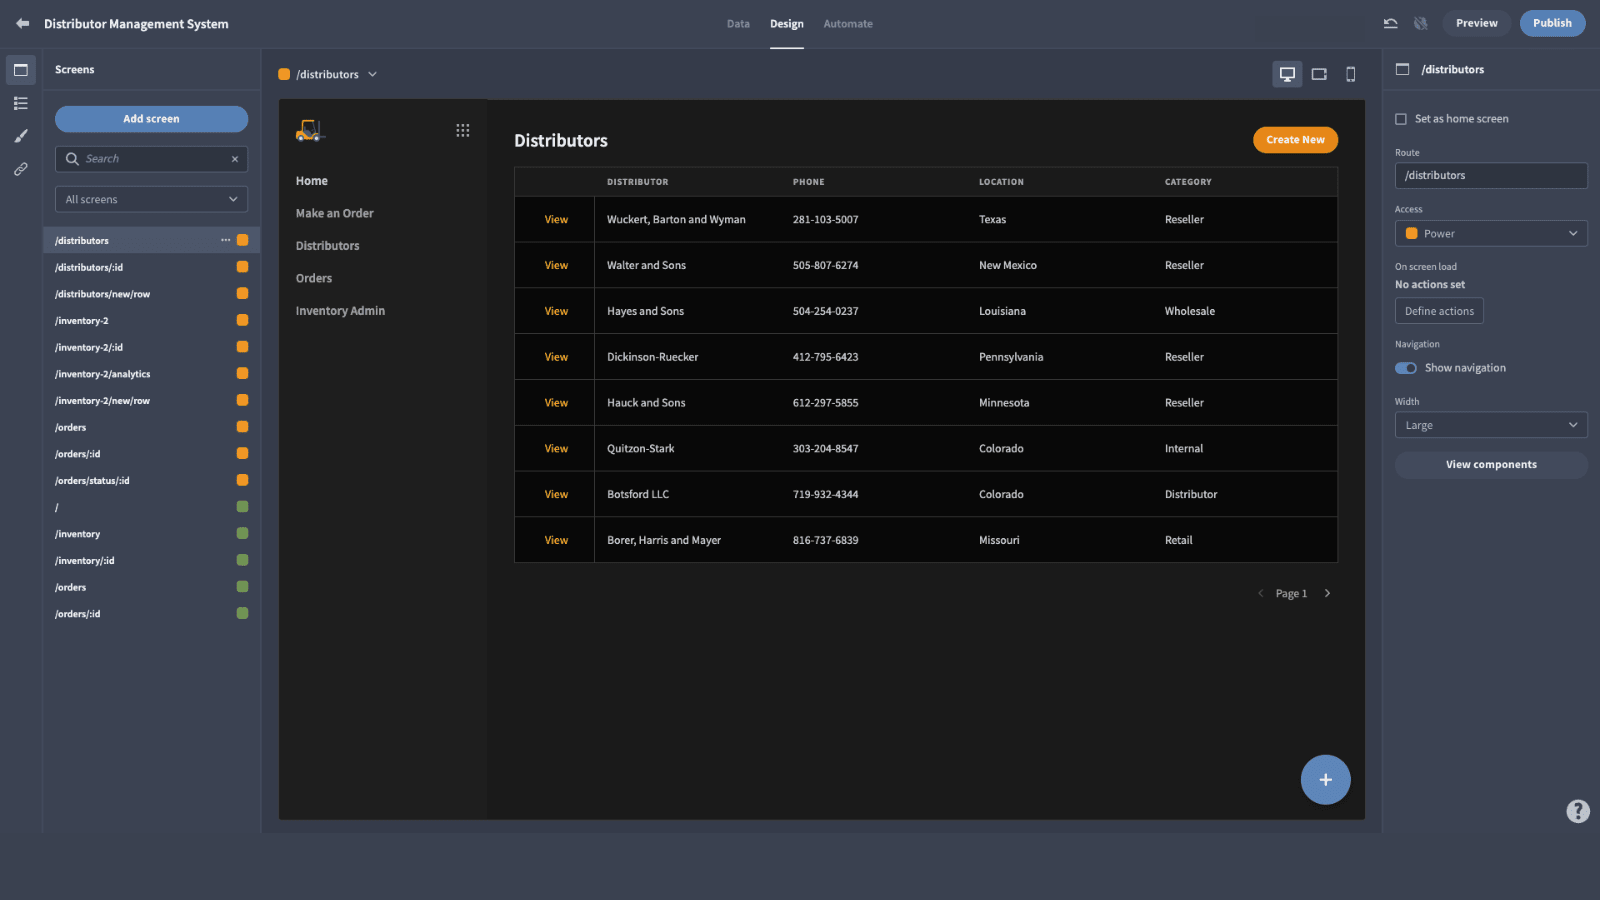This screenshot has height=900, width=1600.
Task: Switch to desktop preview device icon
Action: click(1287, 74)
